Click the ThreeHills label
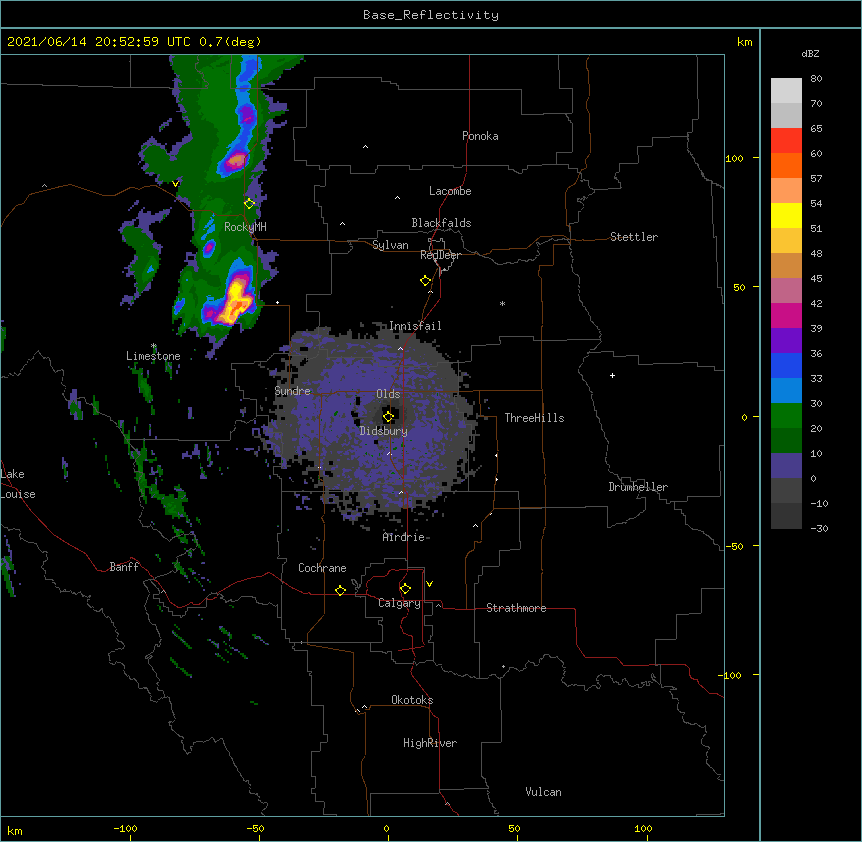This screenshot has height=842, width=862. [x=534, y=418]
